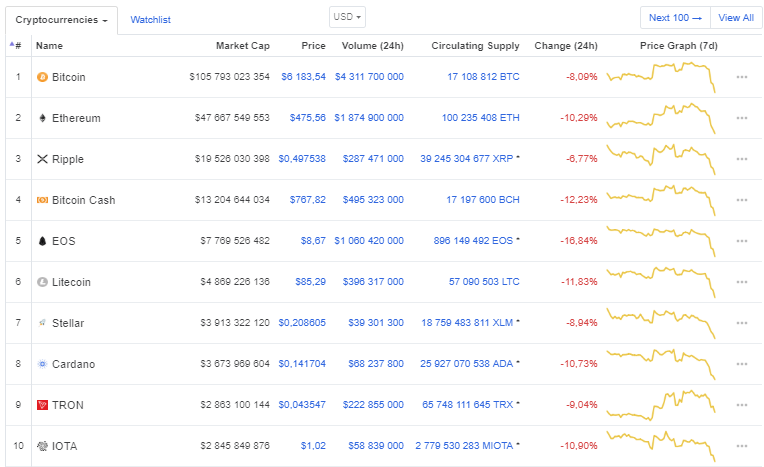
Task: Sort by the # rank column
Action: click(16, 46)
